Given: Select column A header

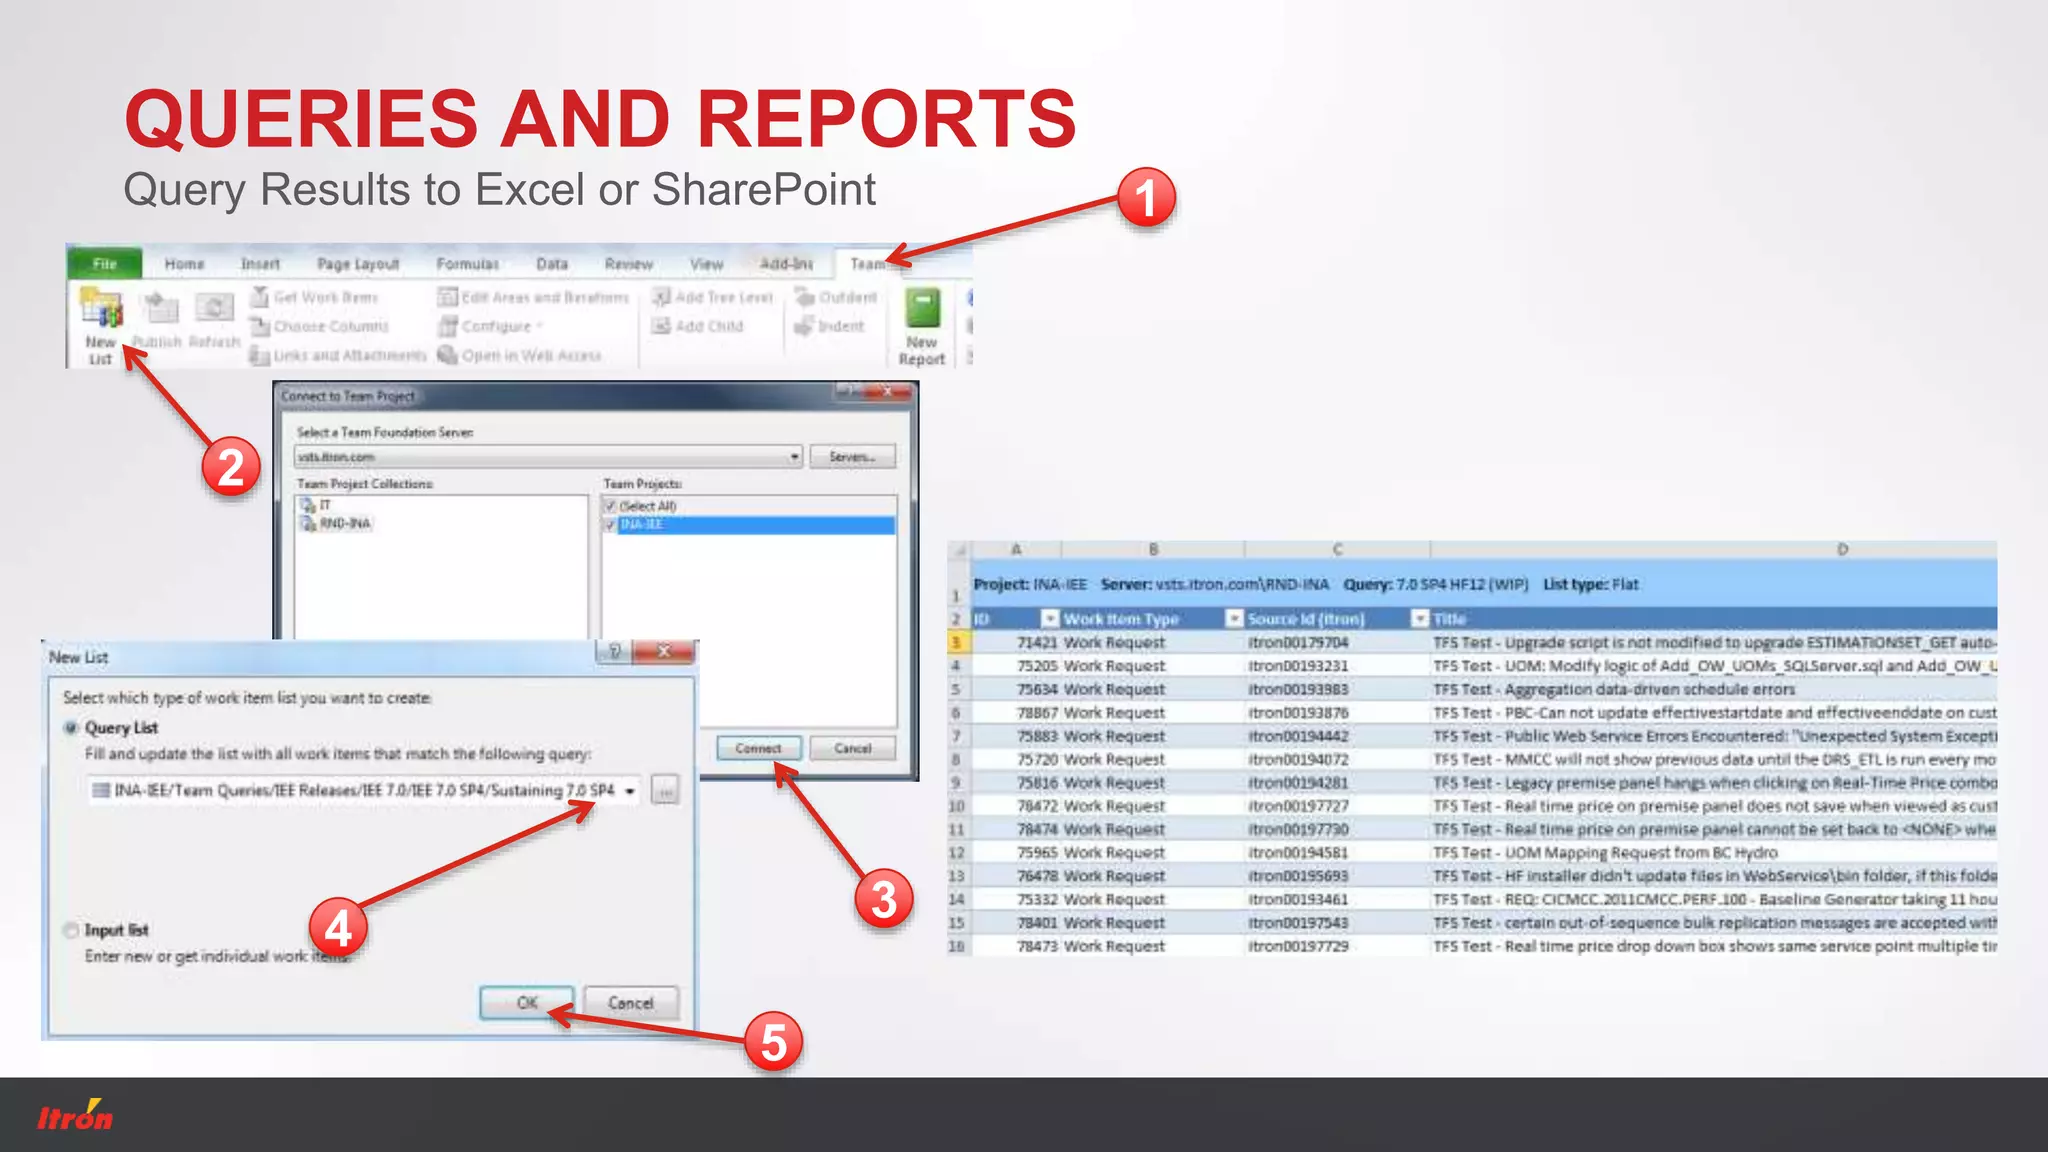Looking at the screenshot, I should tap(1016, 549).
